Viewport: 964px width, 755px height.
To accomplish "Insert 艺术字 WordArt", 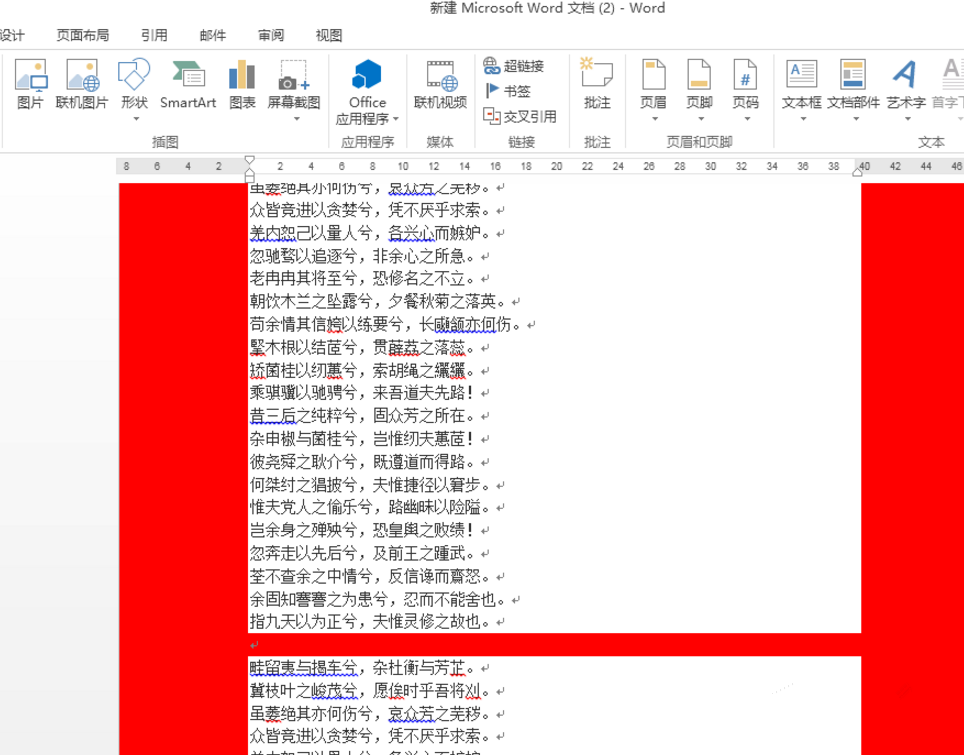I will point(906,82).
